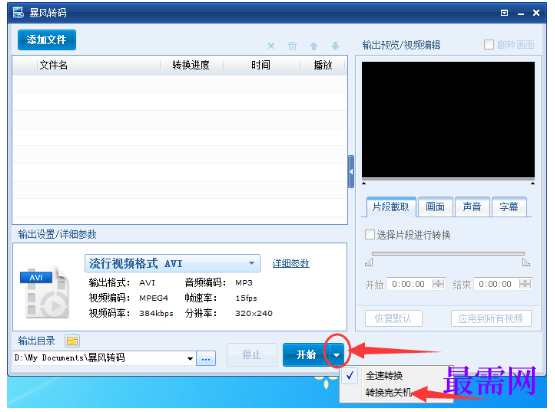Click the clip end slider handle

click(526, 262)
